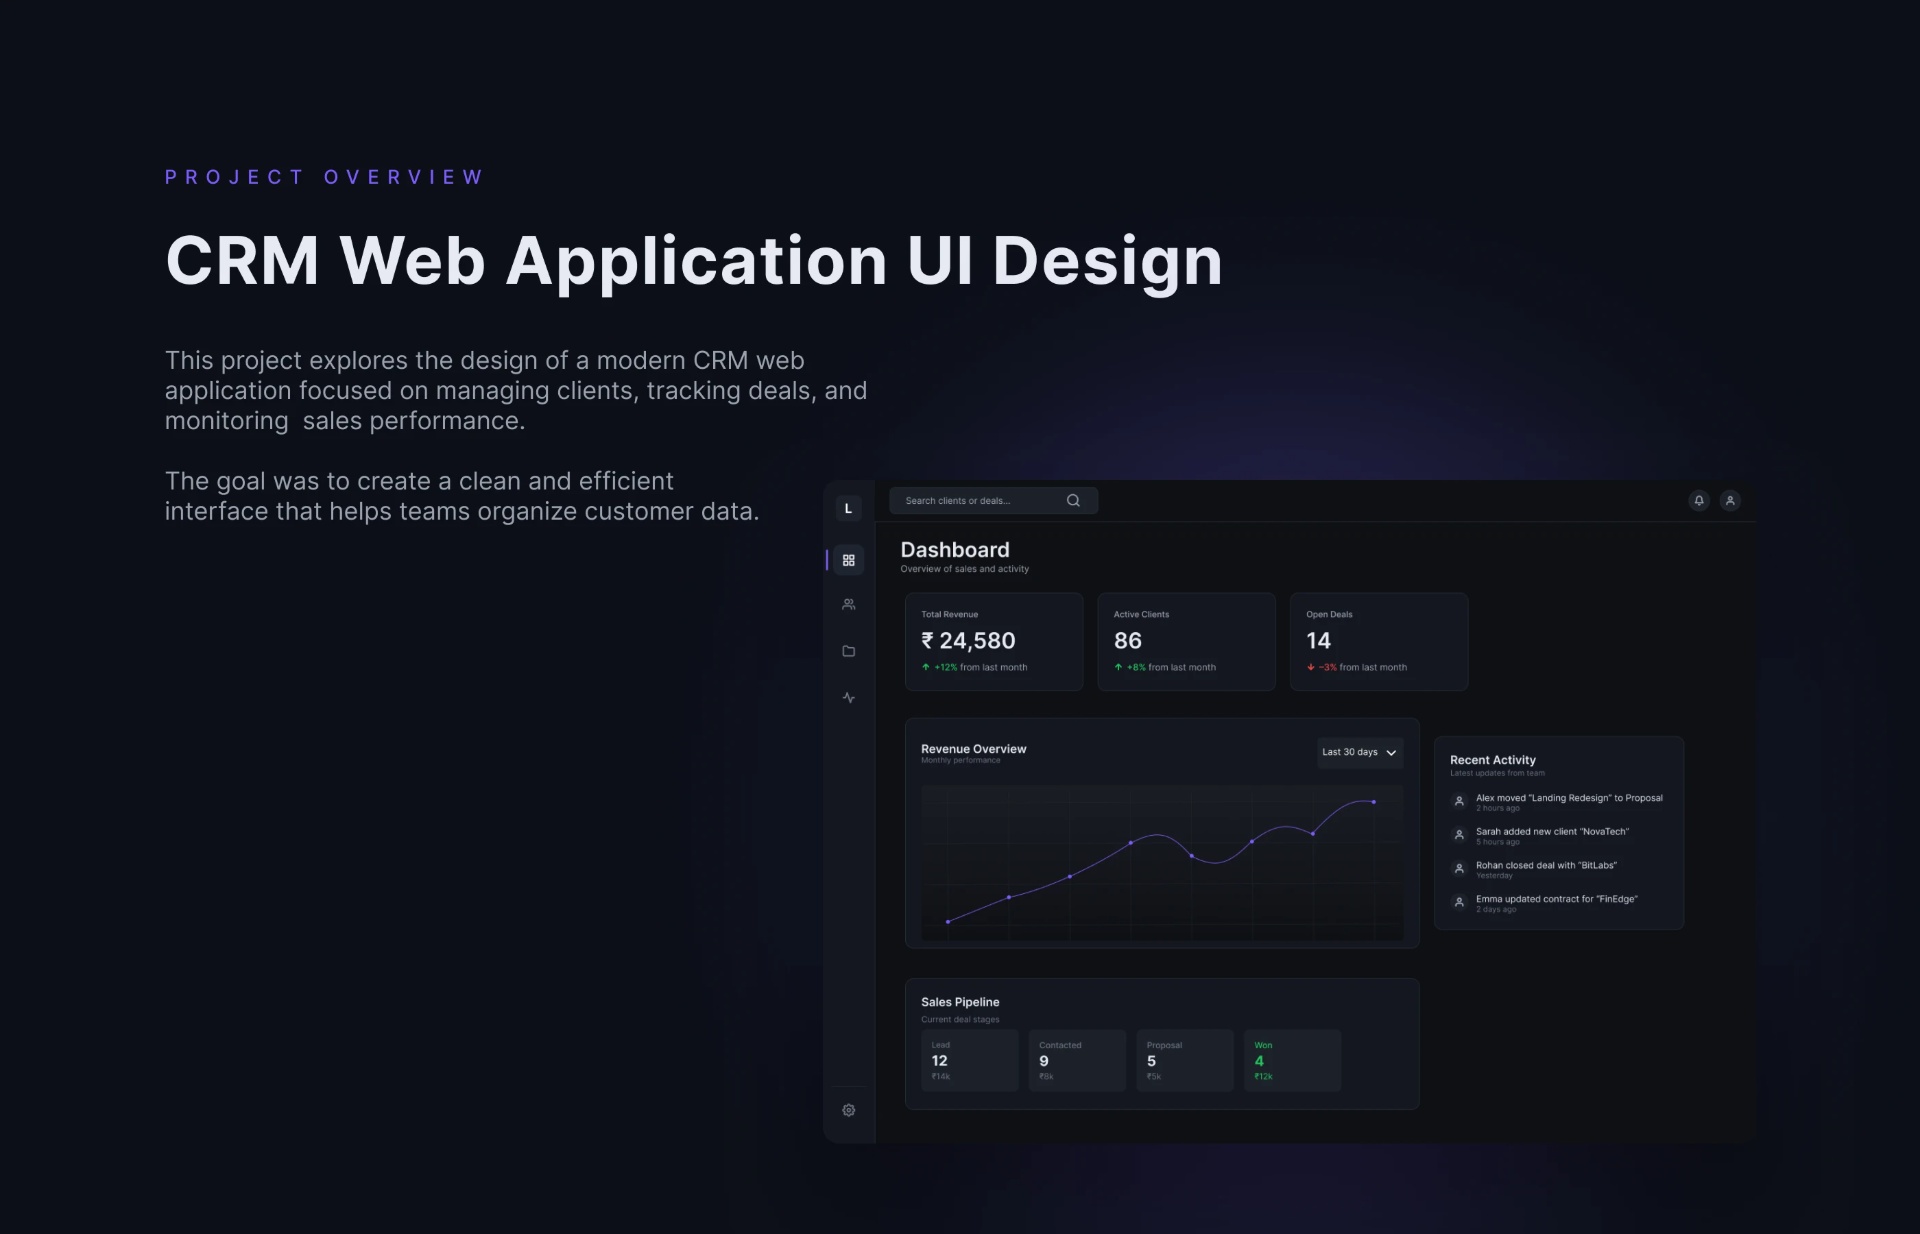
Task: Open the activity pulse icon in sidebar
Action: [849, 698]
